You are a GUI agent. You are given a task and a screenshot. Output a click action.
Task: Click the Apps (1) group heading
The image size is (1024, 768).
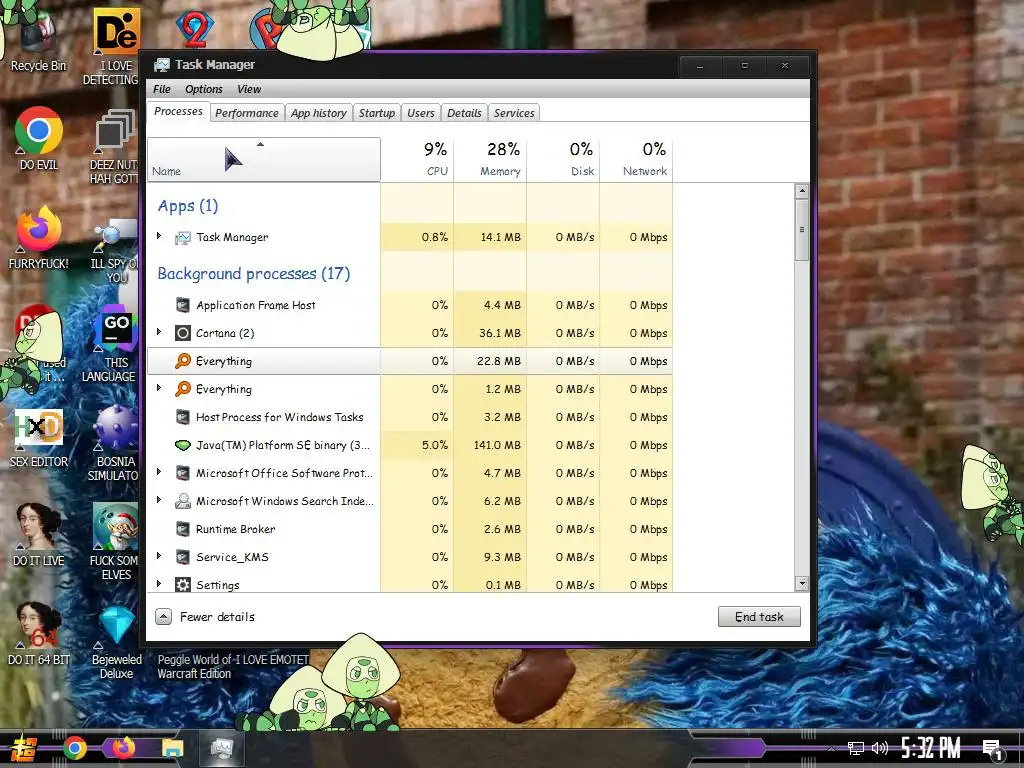pyautogui.click(x=187, y=206)
